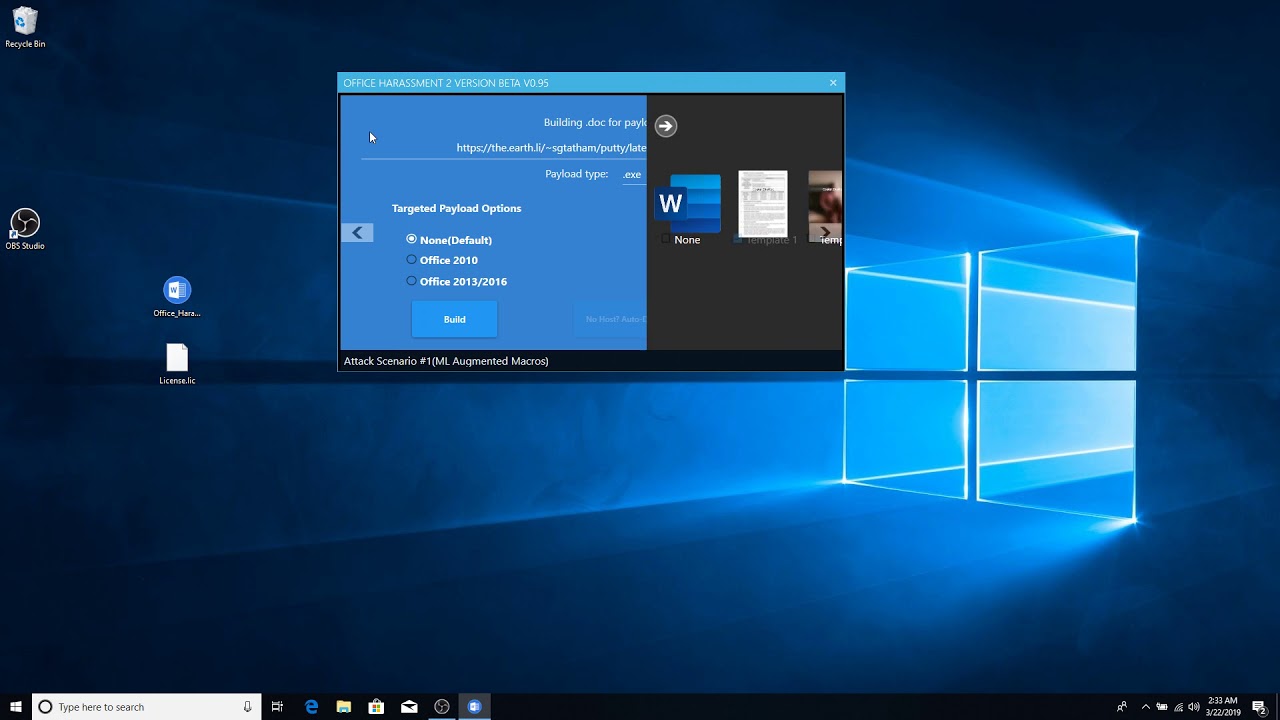This screenshot has height=720, width=1280.
Task: Launch Microsoft Edge from the taskbar
Action: click(311, 707)
